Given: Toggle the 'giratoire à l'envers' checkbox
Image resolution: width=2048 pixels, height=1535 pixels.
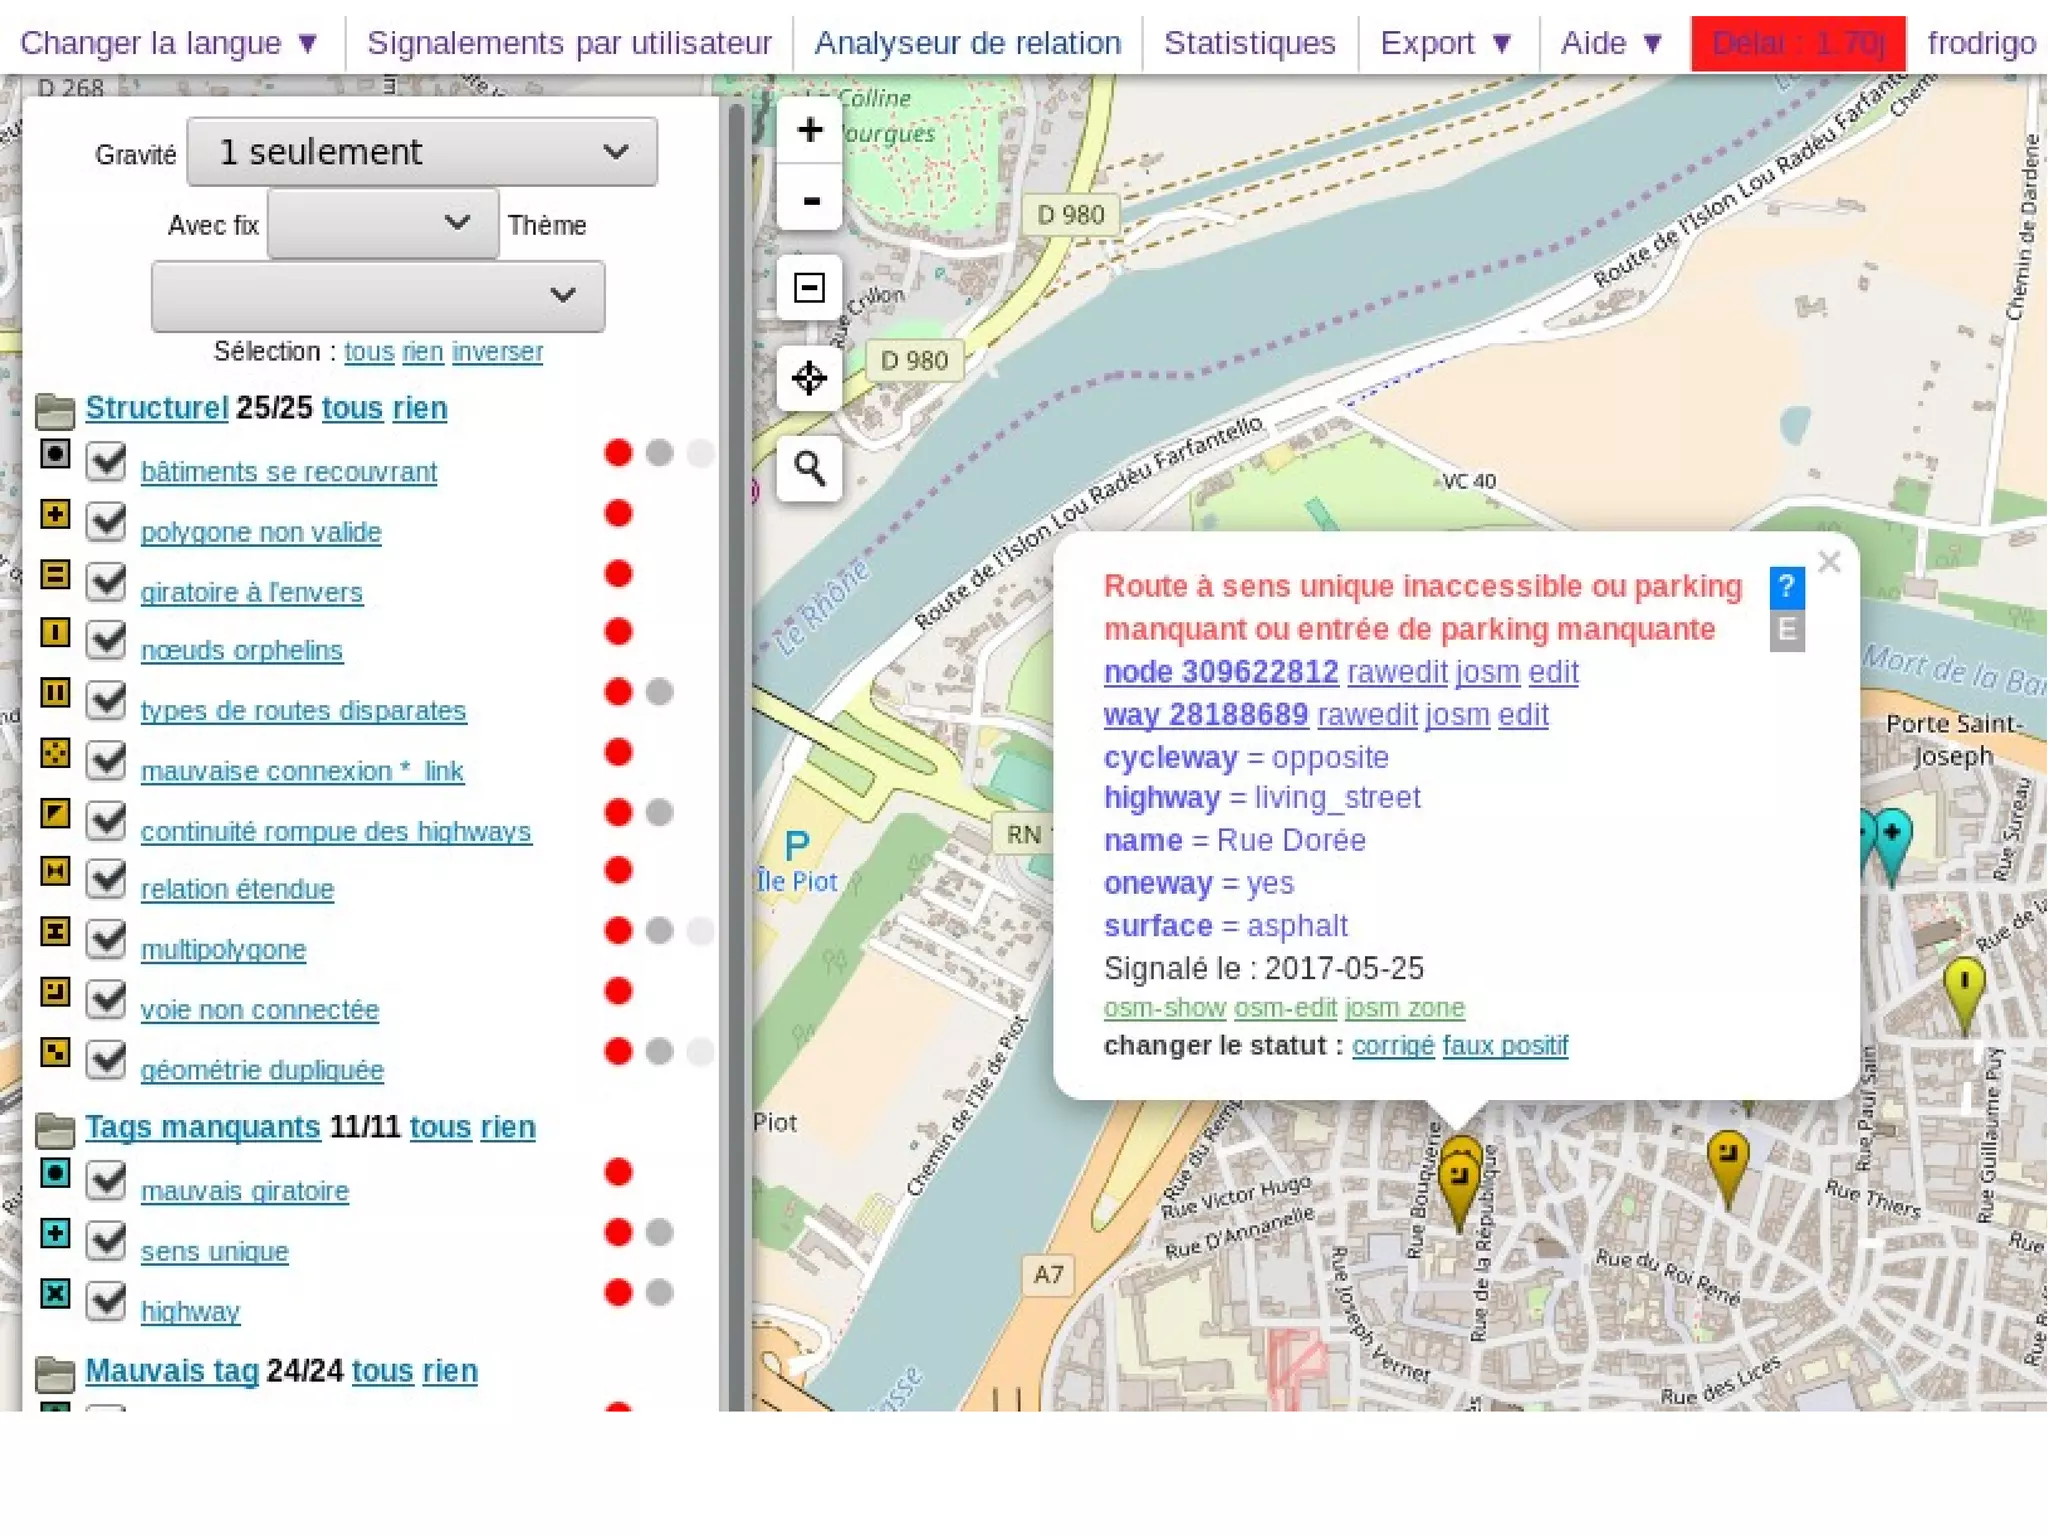Looking at the screenshot, I should [x=106, y=582].
